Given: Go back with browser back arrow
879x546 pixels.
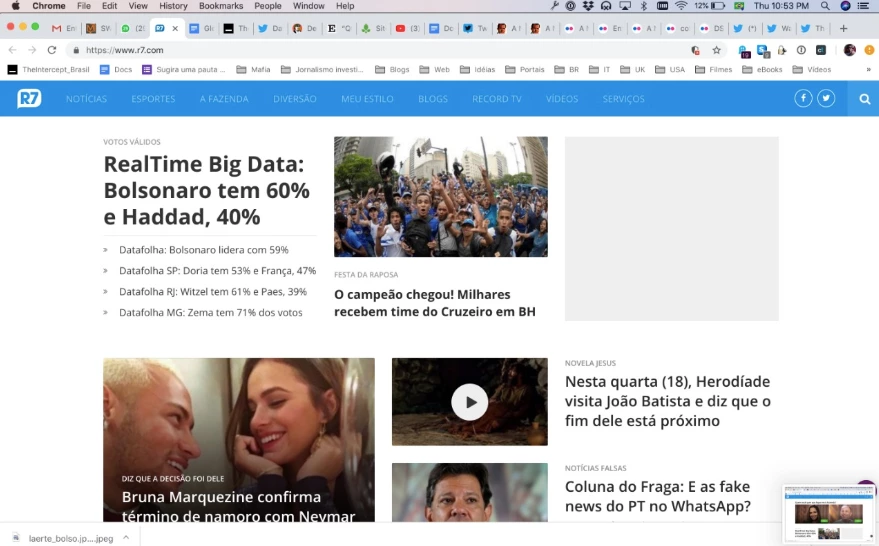Looking at the screenshot, I should 12,50.
